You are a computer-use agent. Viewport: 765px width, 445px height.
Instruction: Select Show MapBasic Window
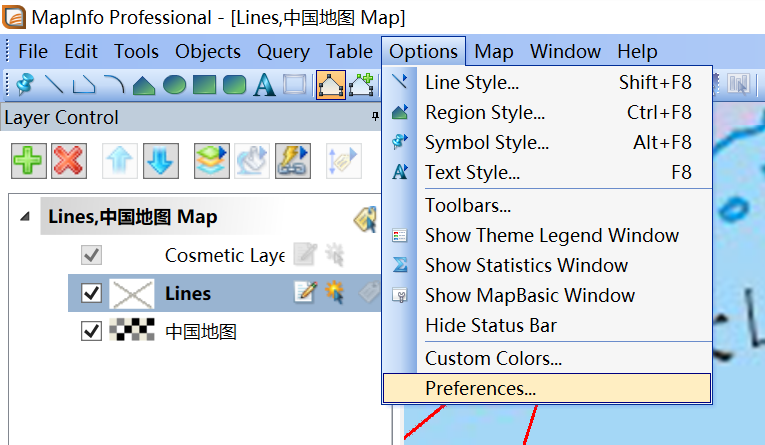547,295
